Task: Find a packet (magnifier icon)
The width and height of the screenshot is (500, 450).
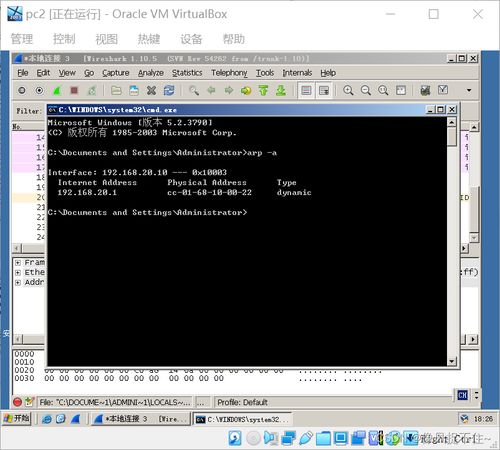Action: tap(194, 90)
